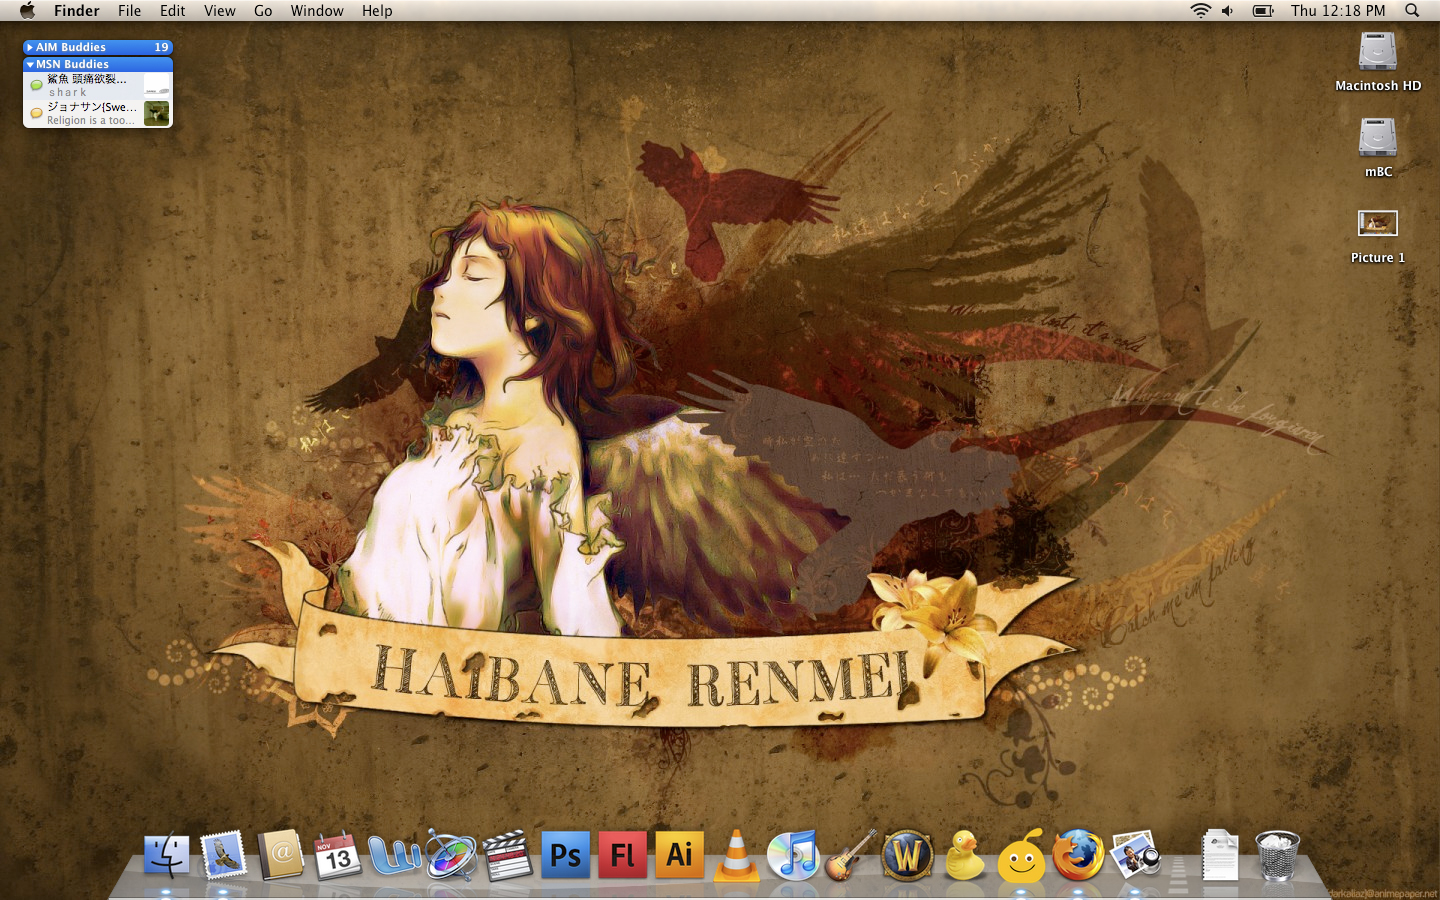Open VLC traffic cone icon
Image resolution: width=1440 pixels, height=900 pixels.
(736, 856)
